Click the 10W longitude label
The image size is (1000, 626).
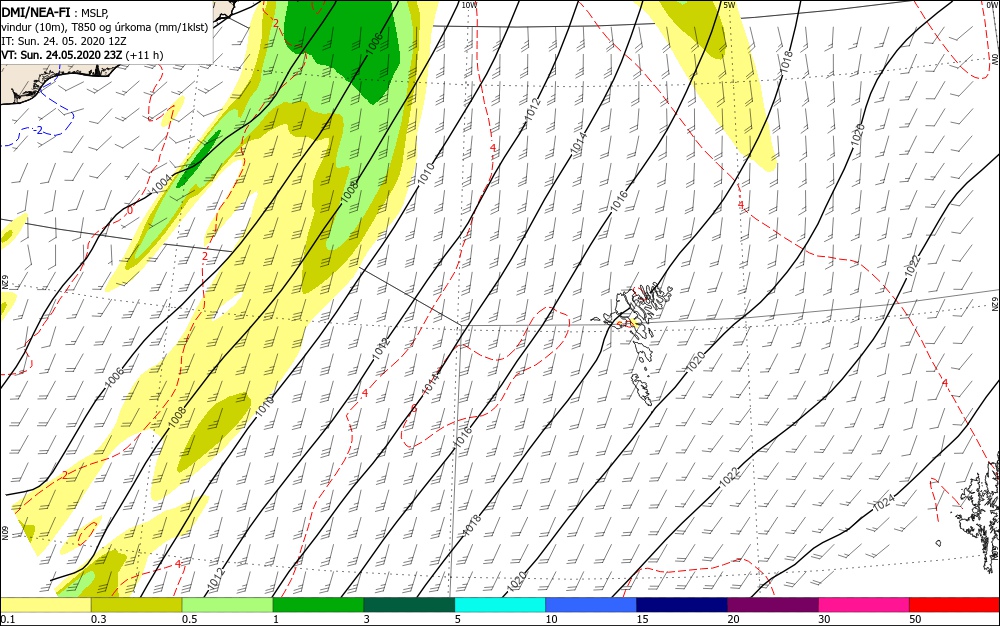[x=469, y=5]
